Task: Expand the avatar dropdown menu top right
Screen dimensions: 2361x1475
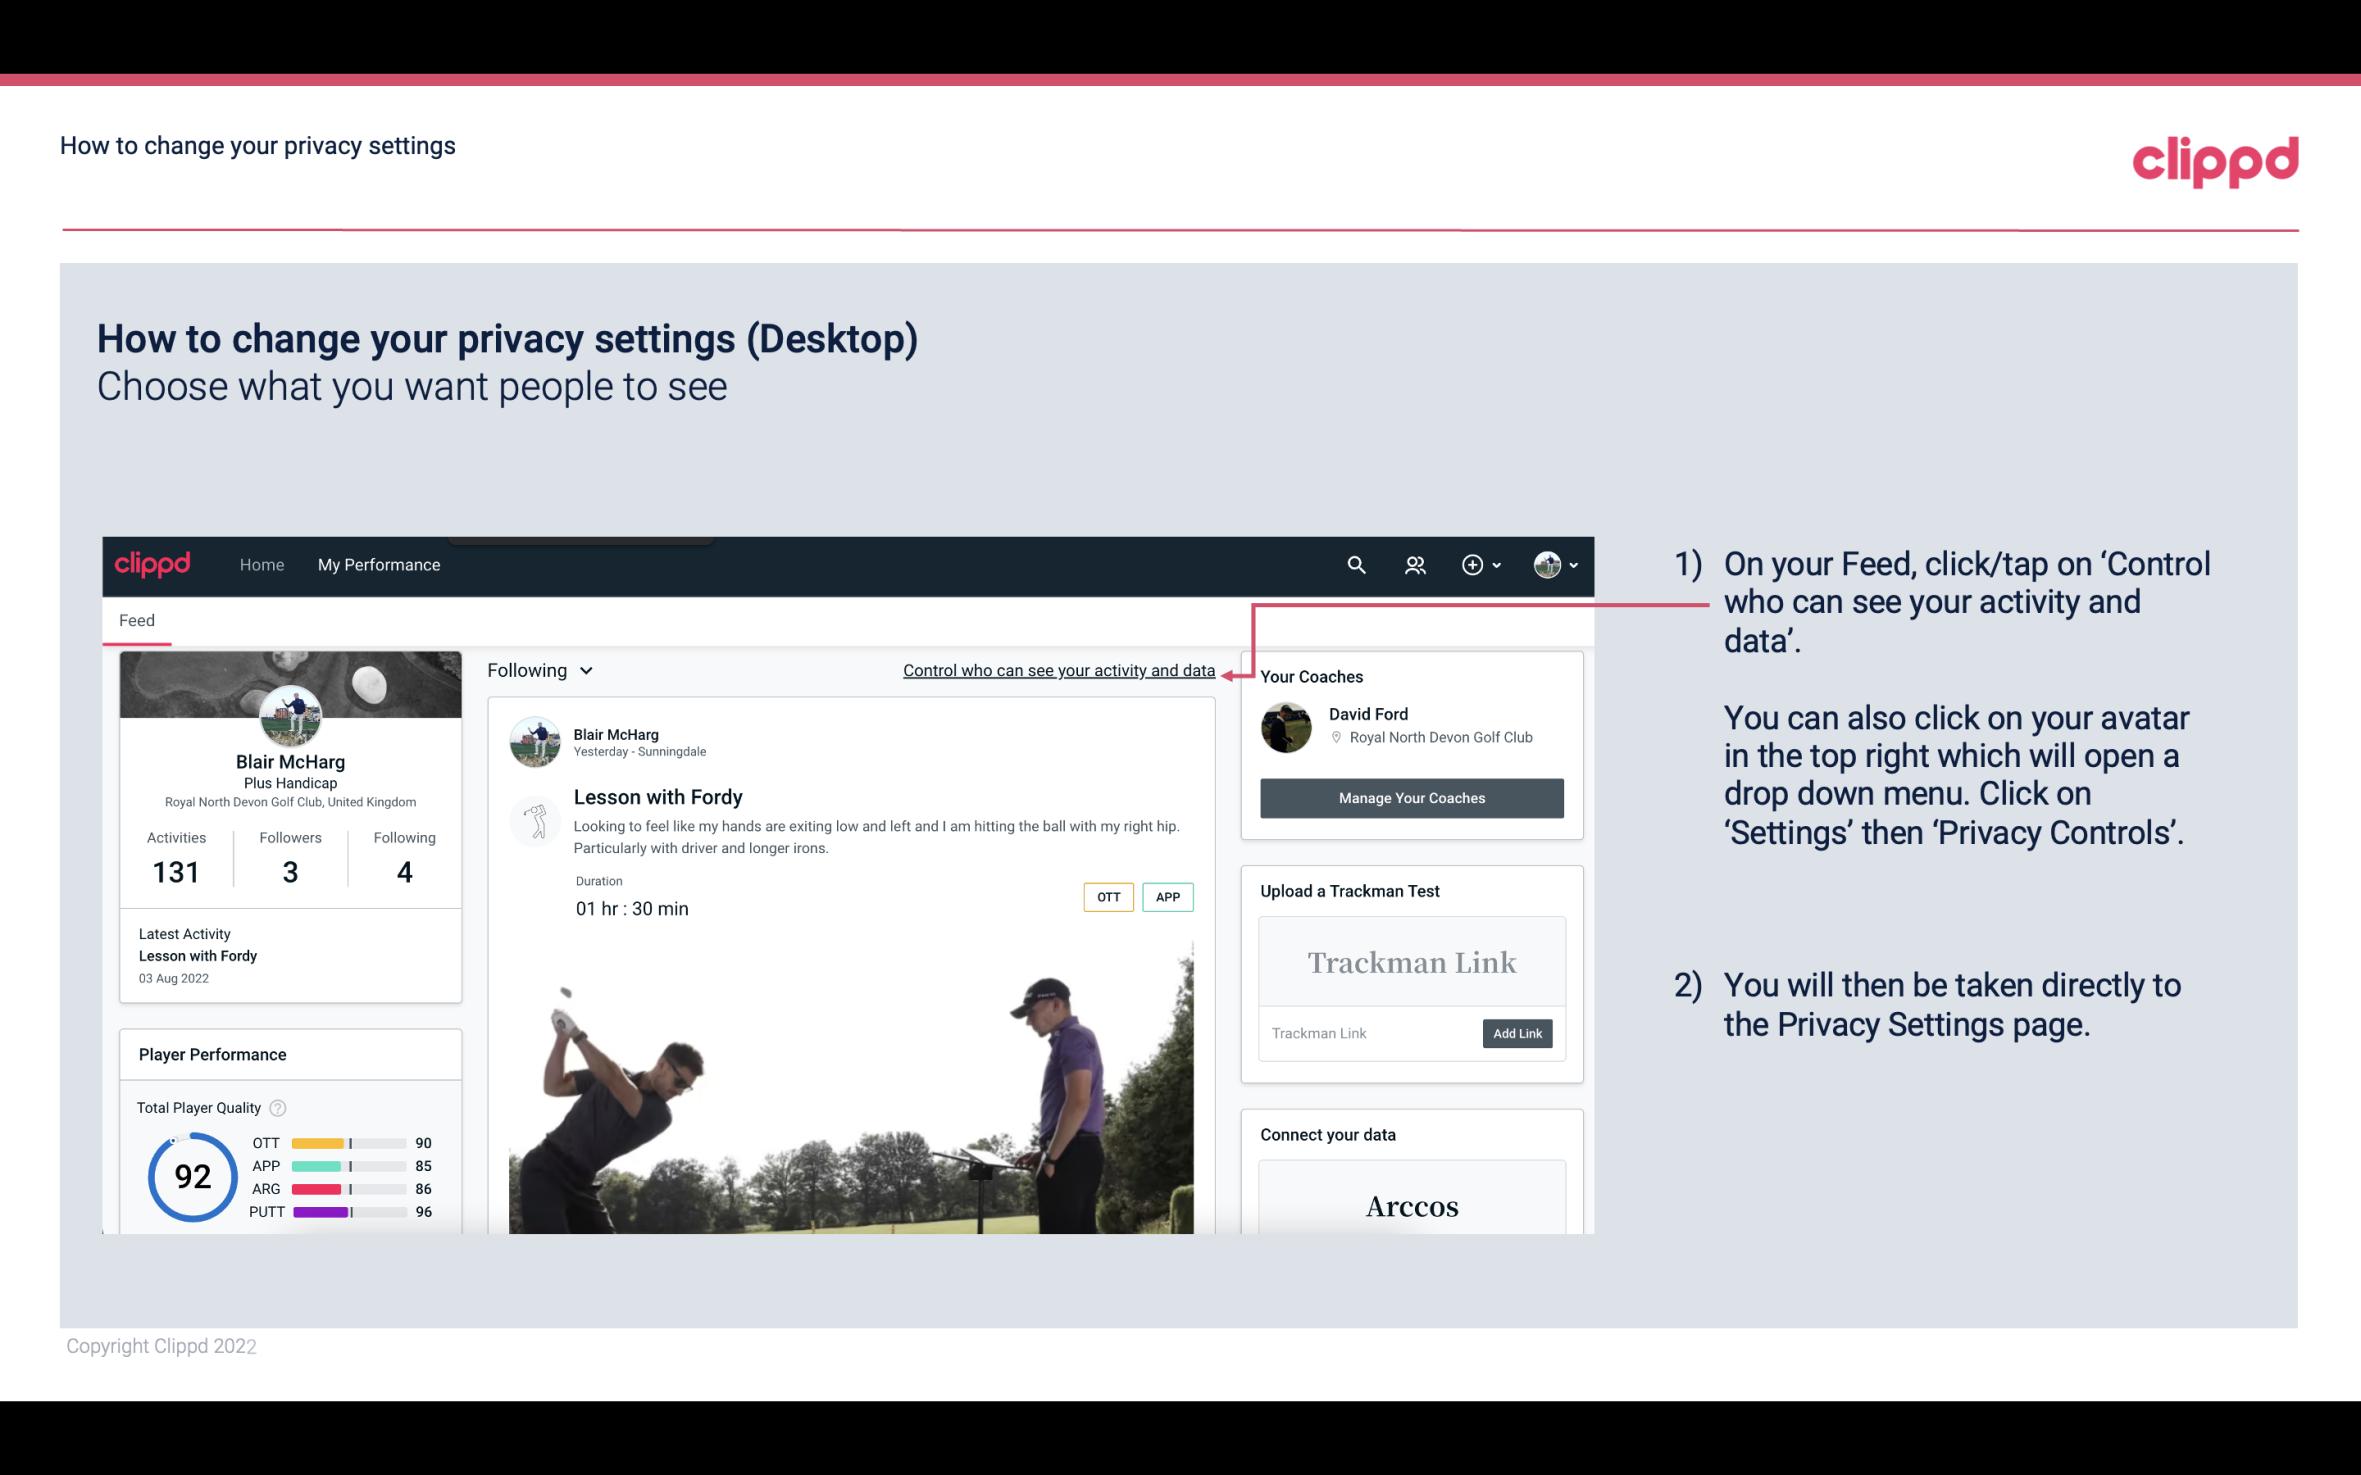Action: pyautogui.click(x=1558, y=564)
